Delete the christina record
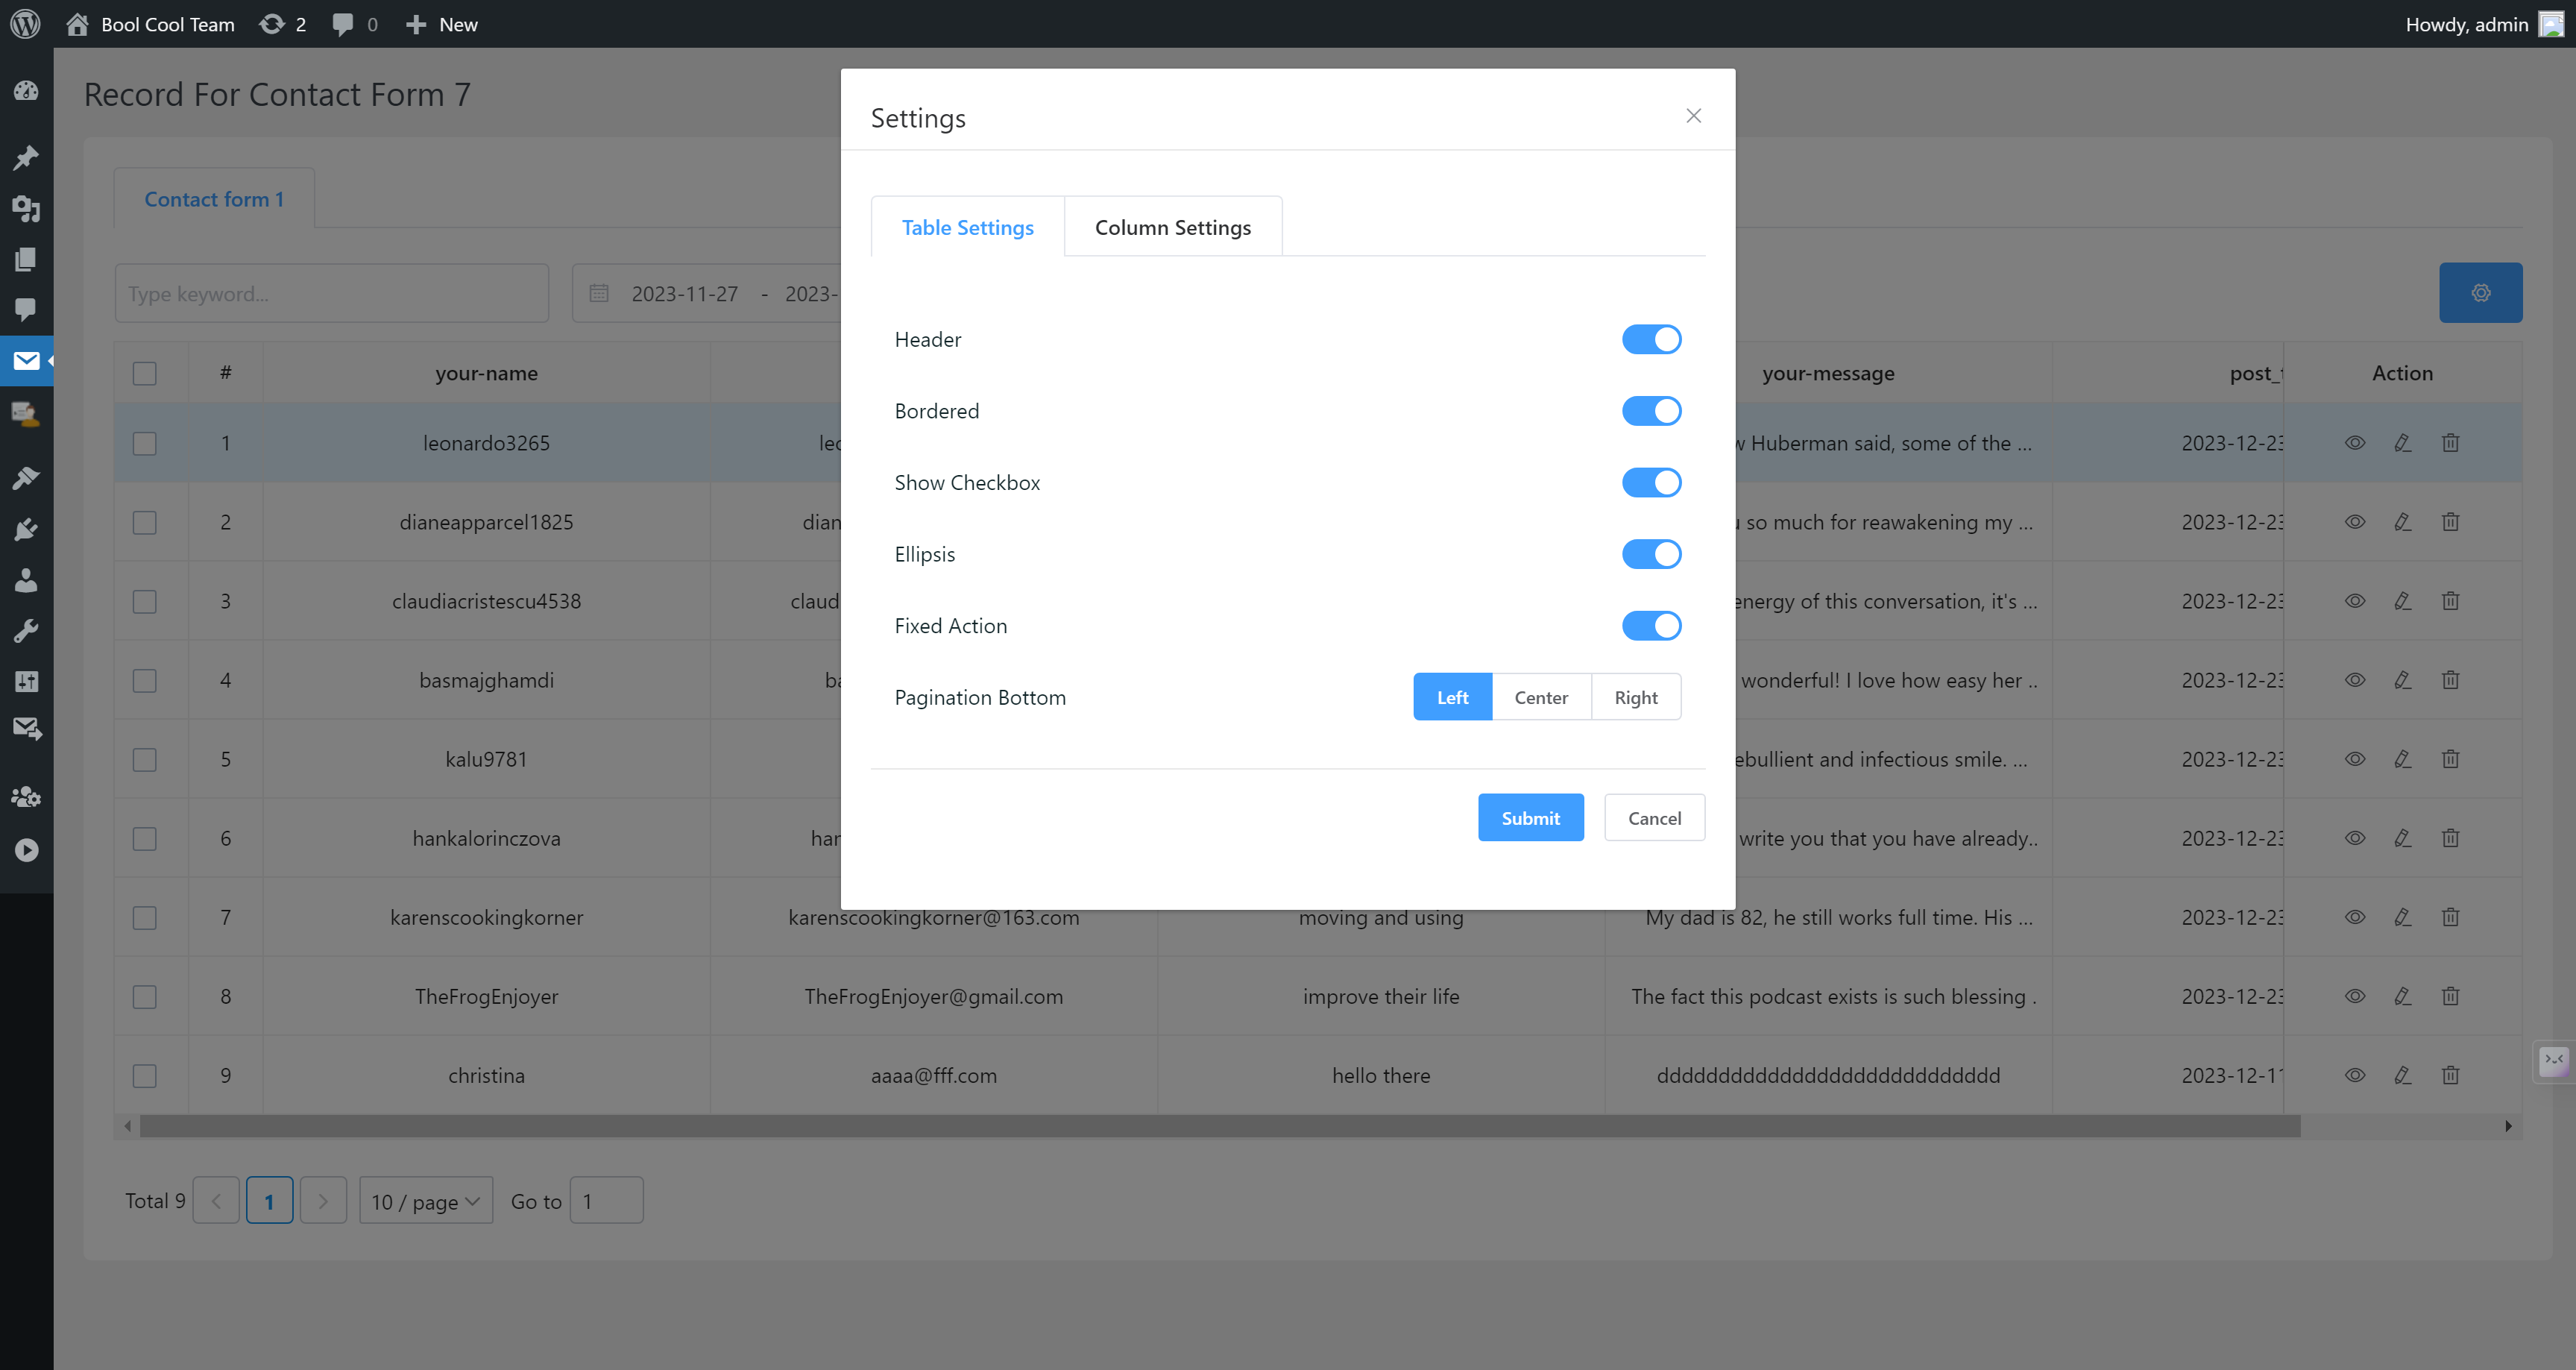This screenshot has width=2576, height=1370. (2450, 1075)
